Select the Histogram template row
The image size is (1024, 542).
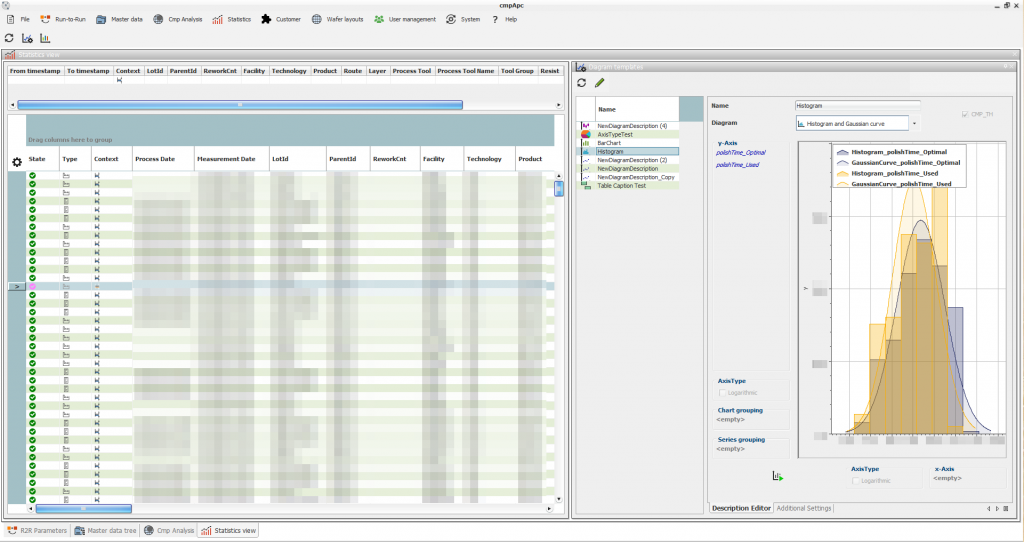[629, 151]
